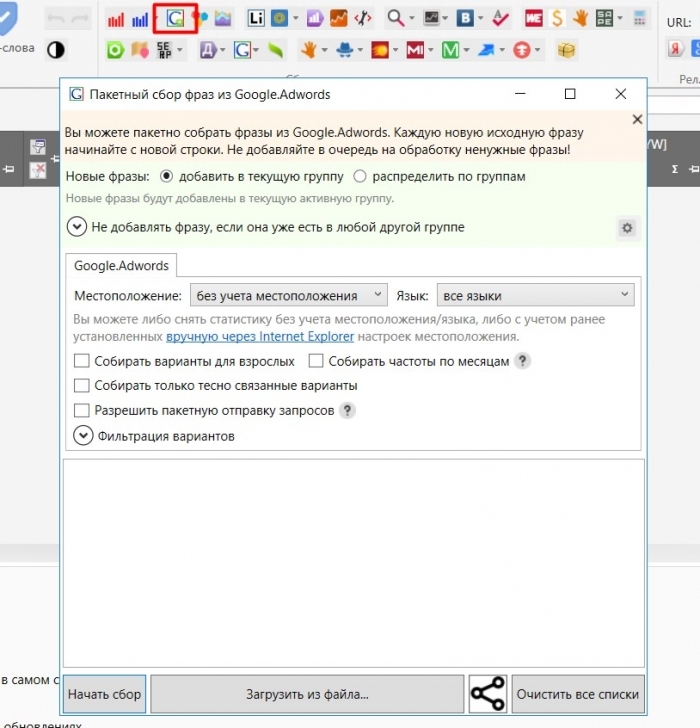Open 'Местоположение' dropdown
The height and width of the screenshot is (728, 700).
288,295
